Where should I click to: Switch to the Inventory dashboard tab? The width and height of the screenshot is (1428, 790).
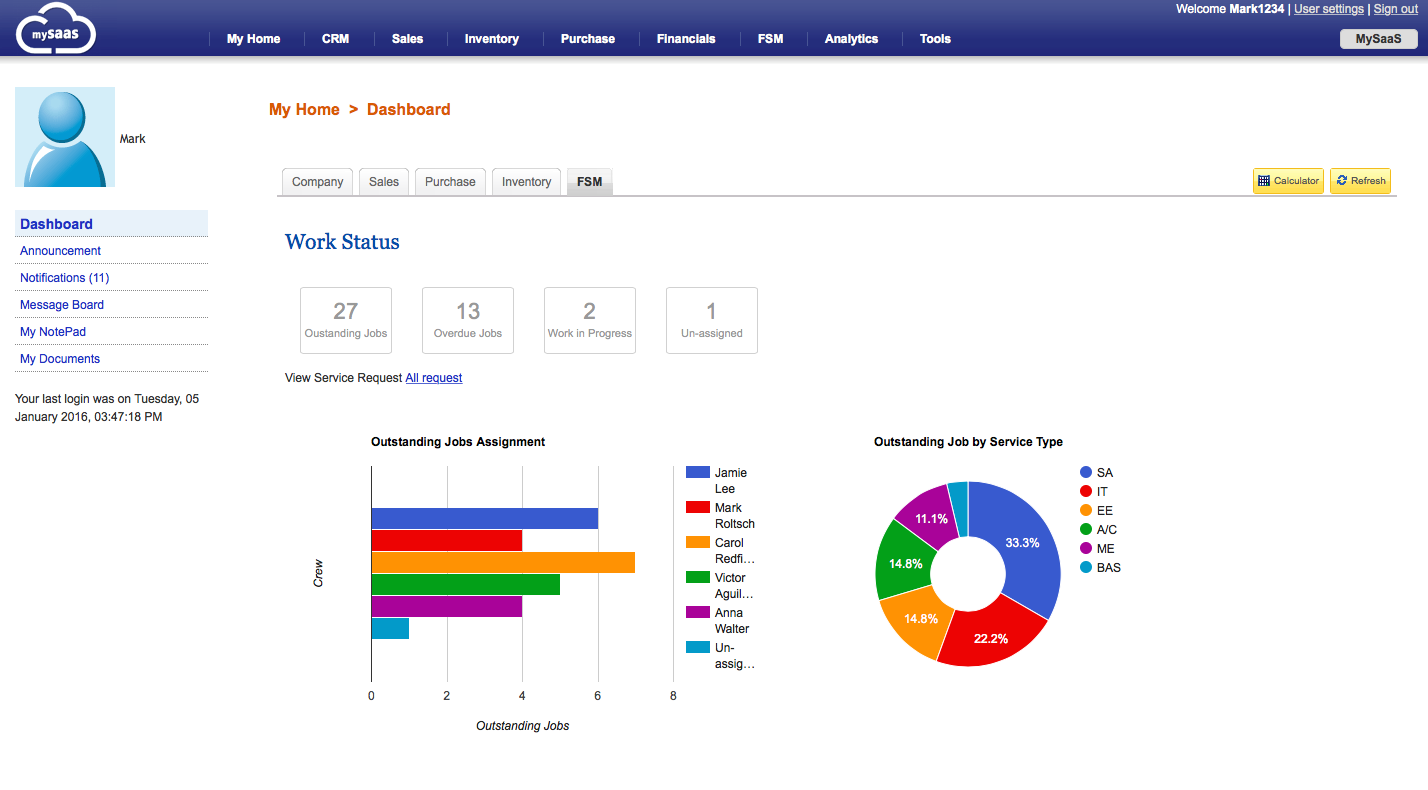(x=526, y=182)
